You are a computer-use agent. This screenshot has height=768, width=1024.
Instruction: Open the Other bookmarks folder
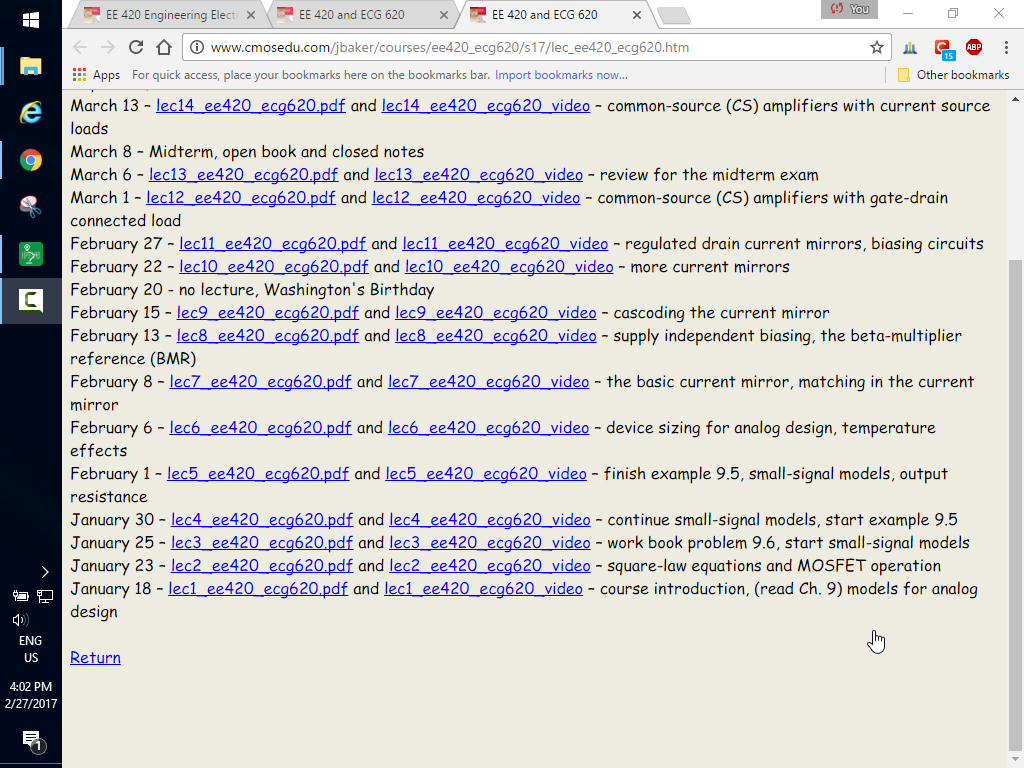coord(953,75)
